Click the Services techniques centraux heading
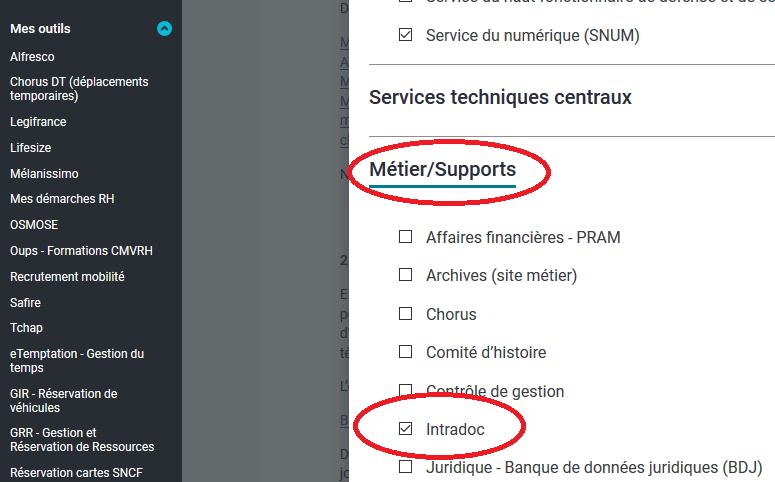 click(x=500, y=97)
